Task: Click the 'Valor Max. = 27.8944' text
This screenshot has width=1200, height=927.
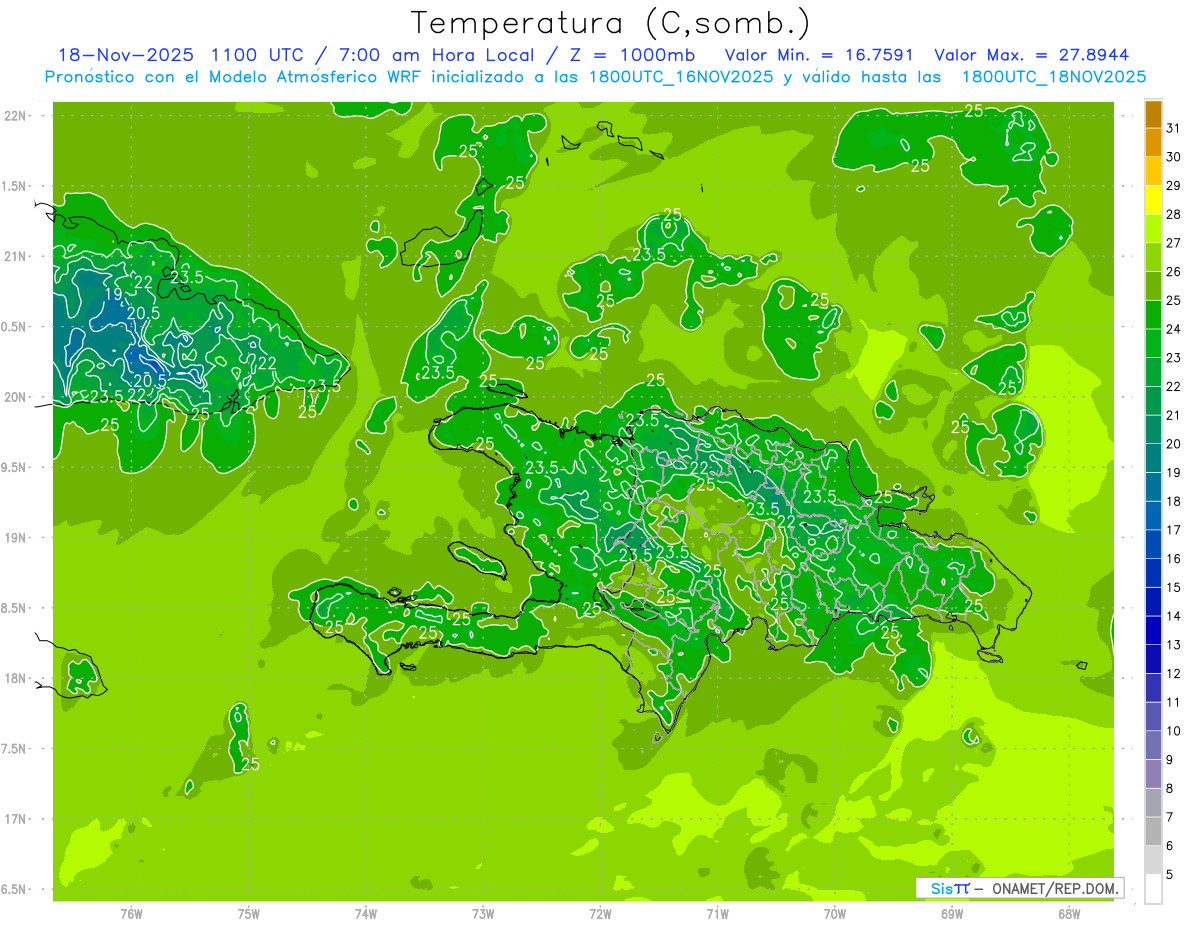Action: point(1032,55)
